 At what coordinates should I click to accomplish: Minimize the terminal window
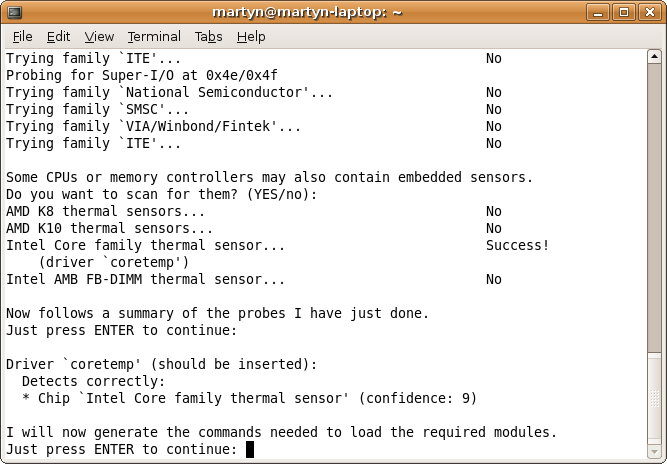coord(598,12)
